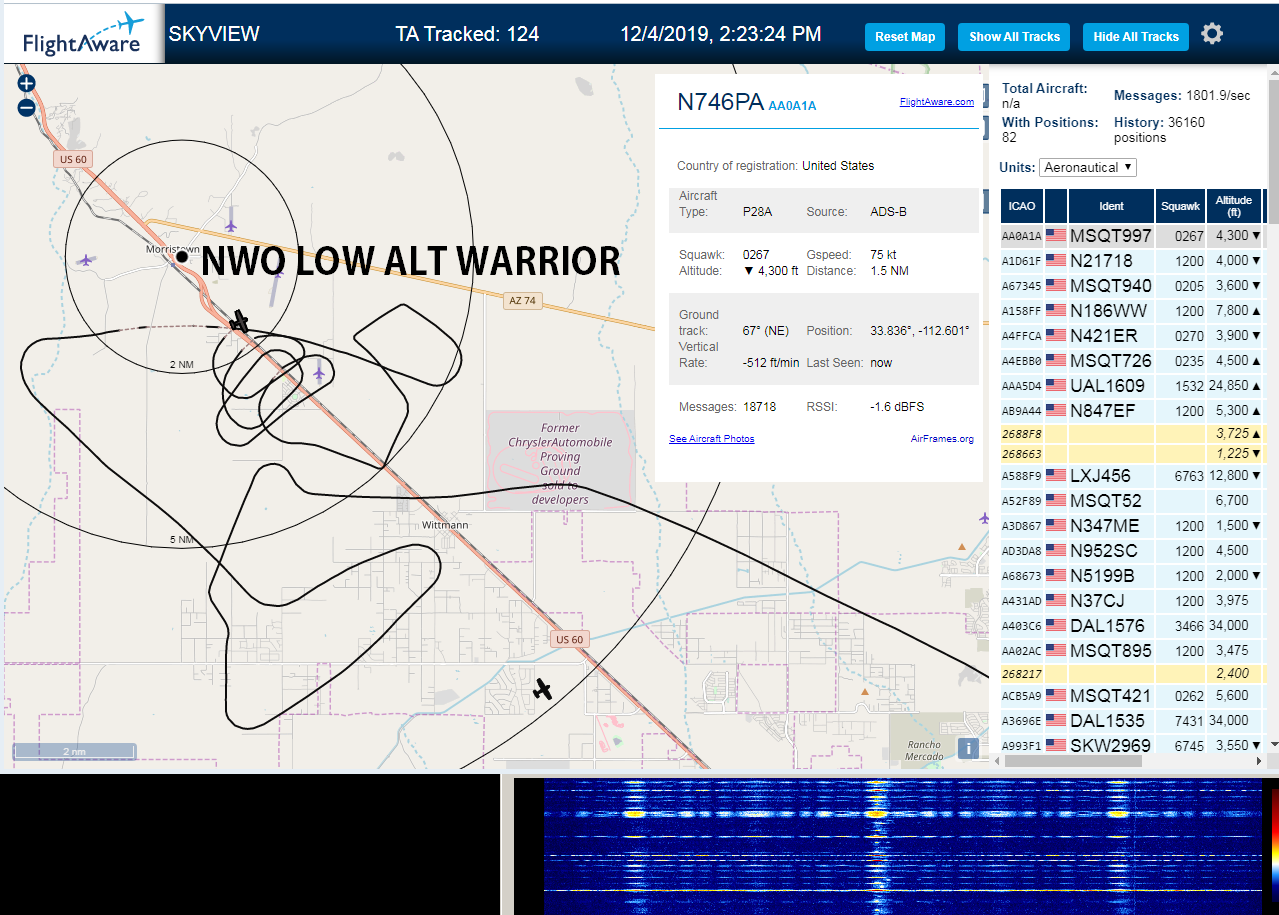Click the US flag in the N21718 row

pos(1055,261)
